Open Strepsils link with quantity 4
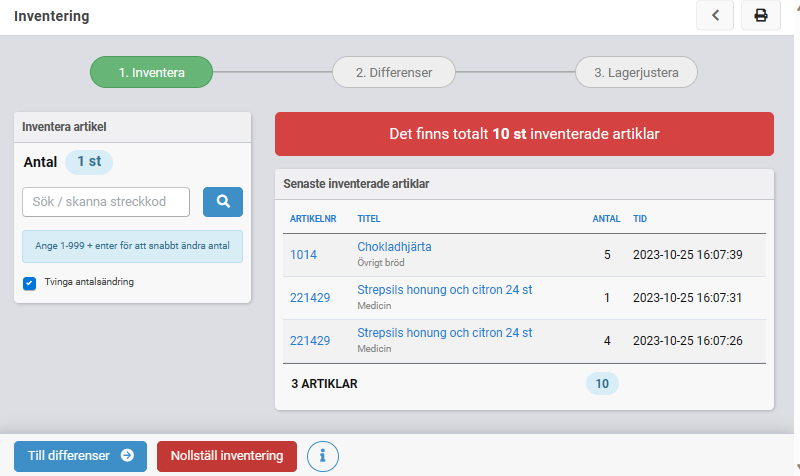This screenshot has width=800, height=476. coord(444,333)
